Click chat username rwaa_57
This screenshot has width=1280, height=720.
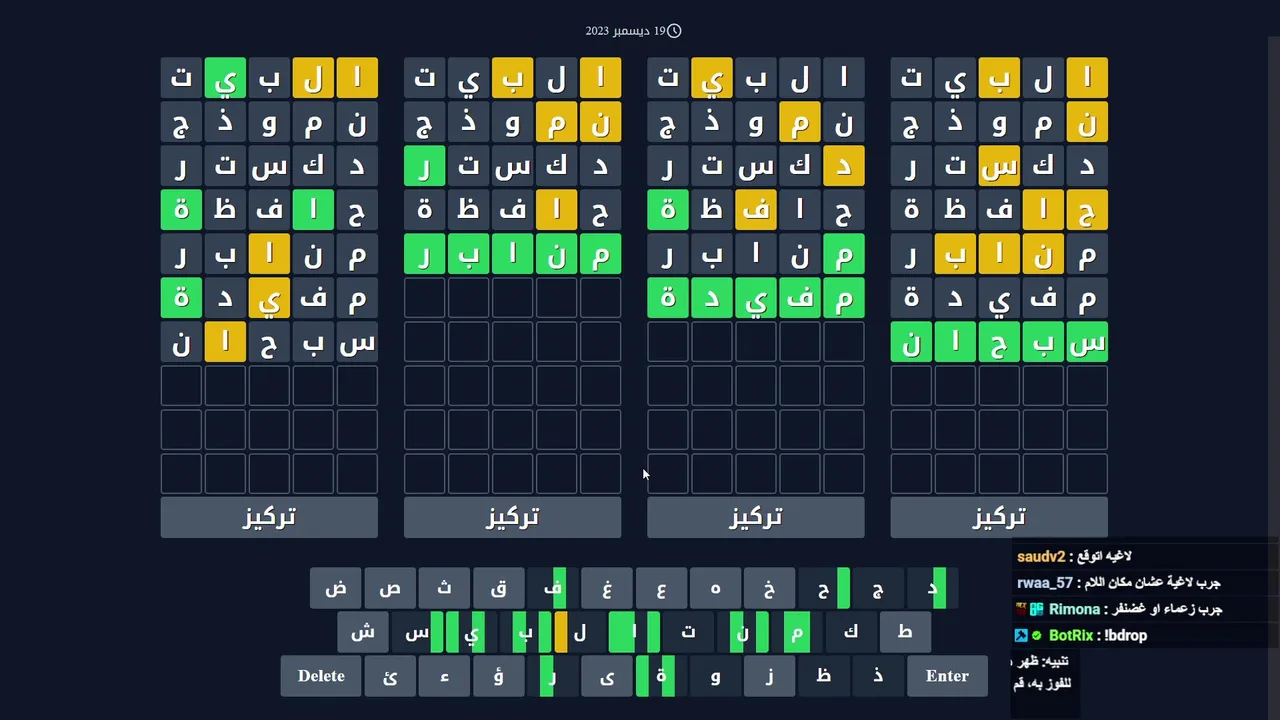1045,583
